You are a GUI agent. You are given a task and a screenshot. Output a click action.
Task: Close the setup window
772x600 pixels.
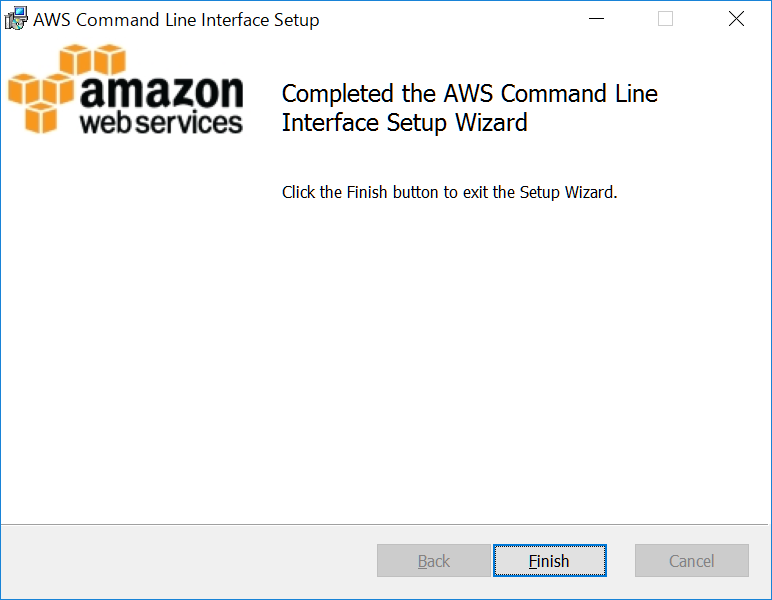736,19
